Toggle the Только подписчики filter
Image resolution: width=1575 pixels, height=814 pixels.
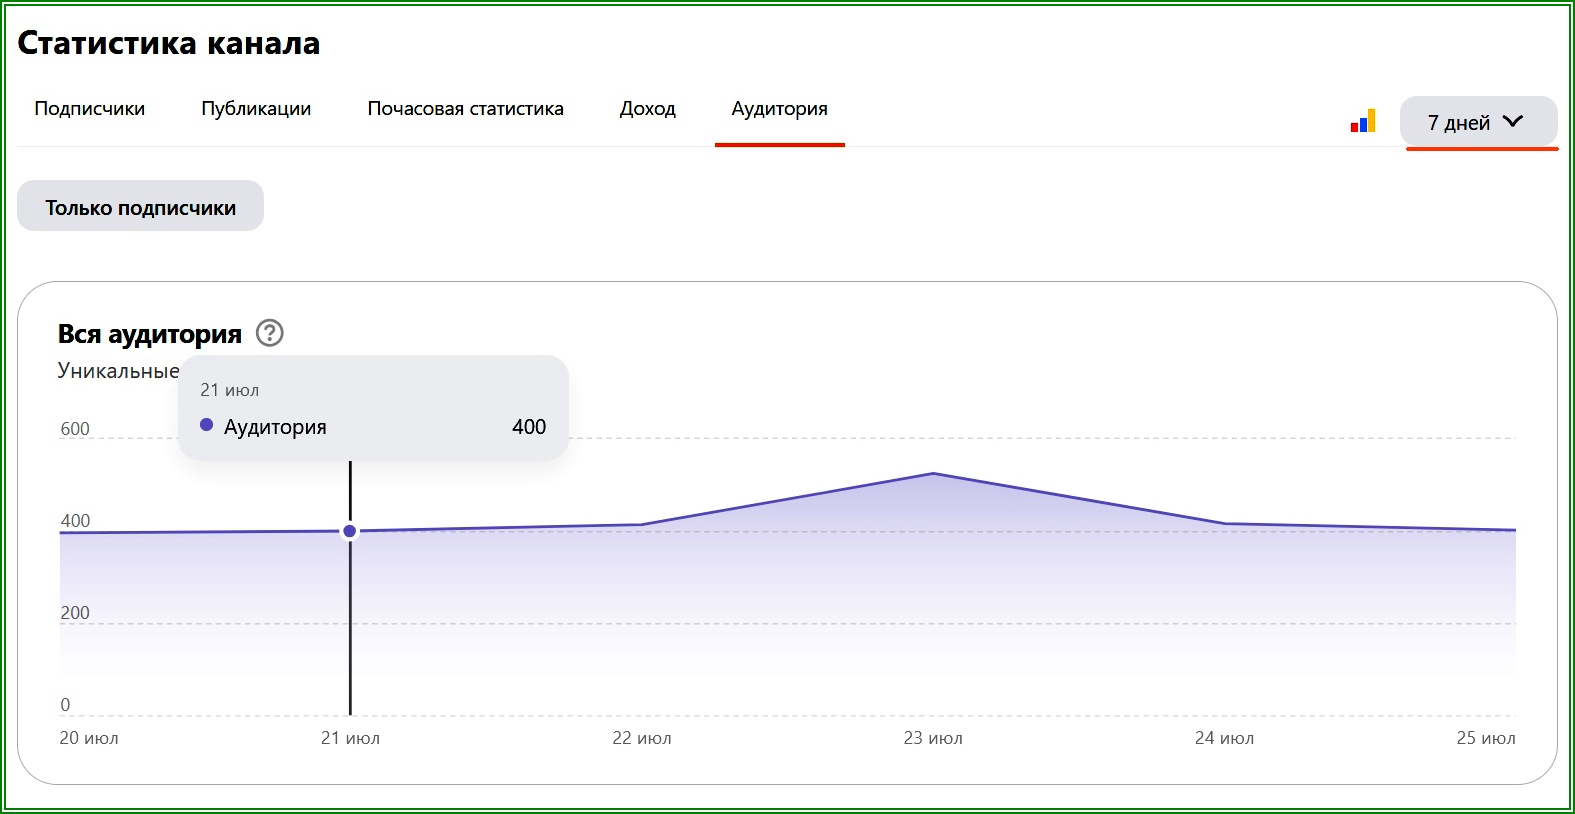(141, 207)
